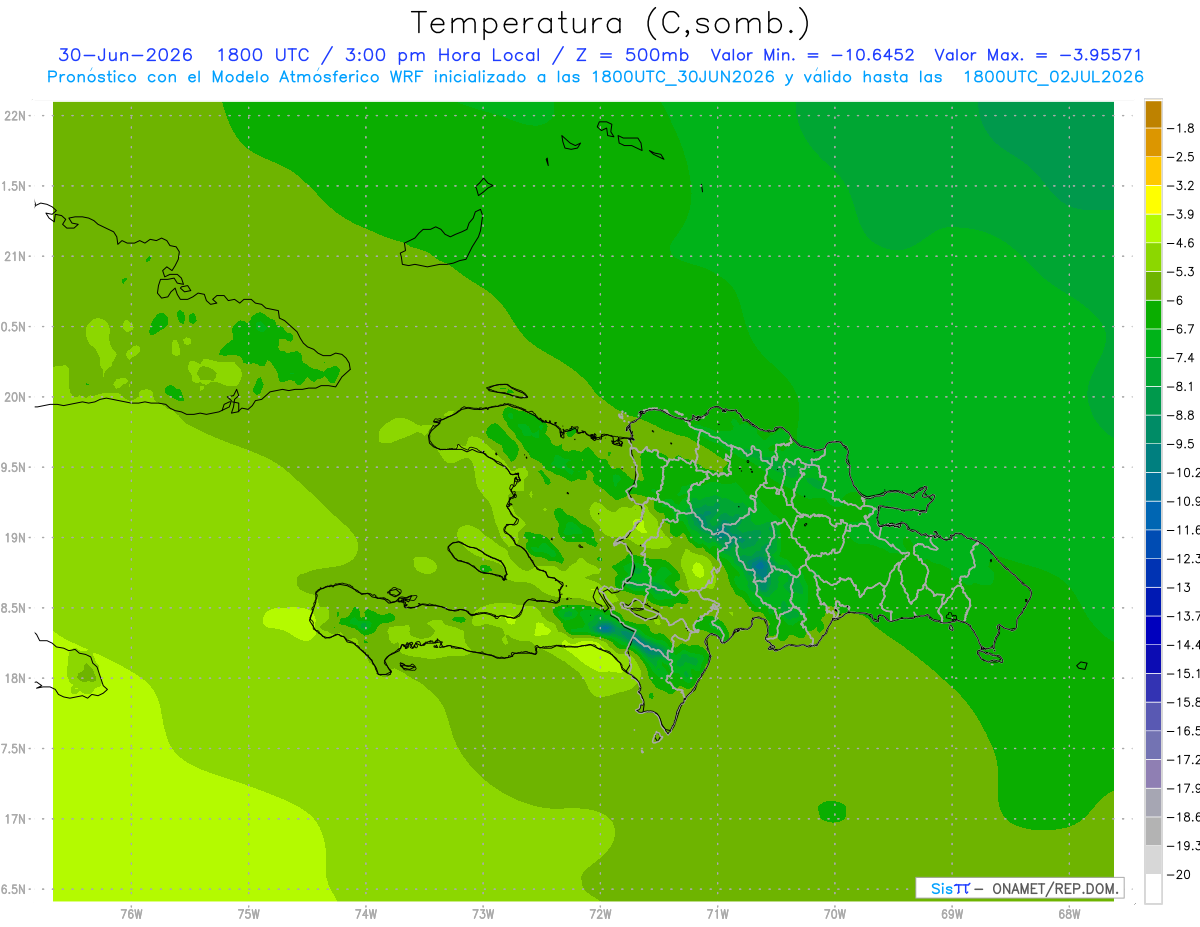Click the "Valor Min. = -10.6452" readout
The image size is (1200, 927).
point(812,55)
